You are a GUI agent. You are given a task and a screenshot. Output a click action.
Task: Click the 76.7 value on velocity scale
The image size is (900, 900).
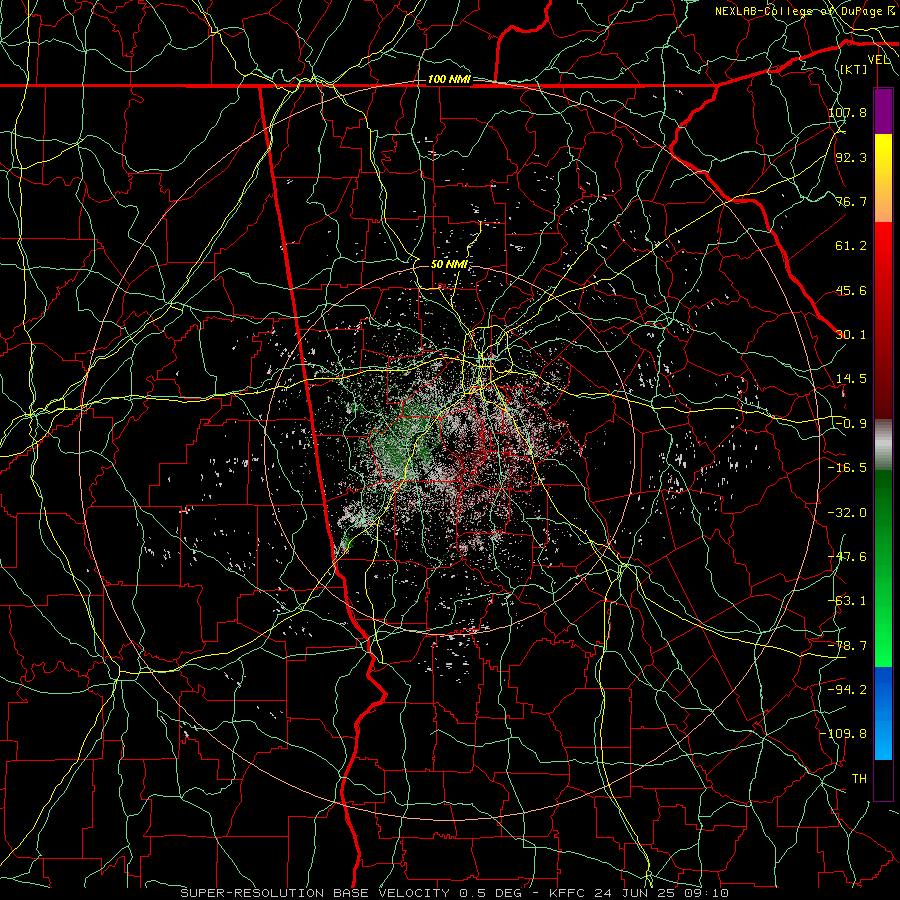coord(851,201)
